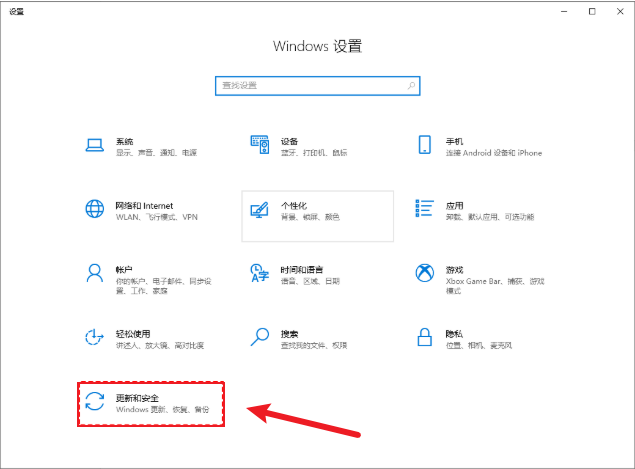The width and height of the screenshot is (635, 469).
Task: Open the 系统 laptop icon
Action: 94,145
